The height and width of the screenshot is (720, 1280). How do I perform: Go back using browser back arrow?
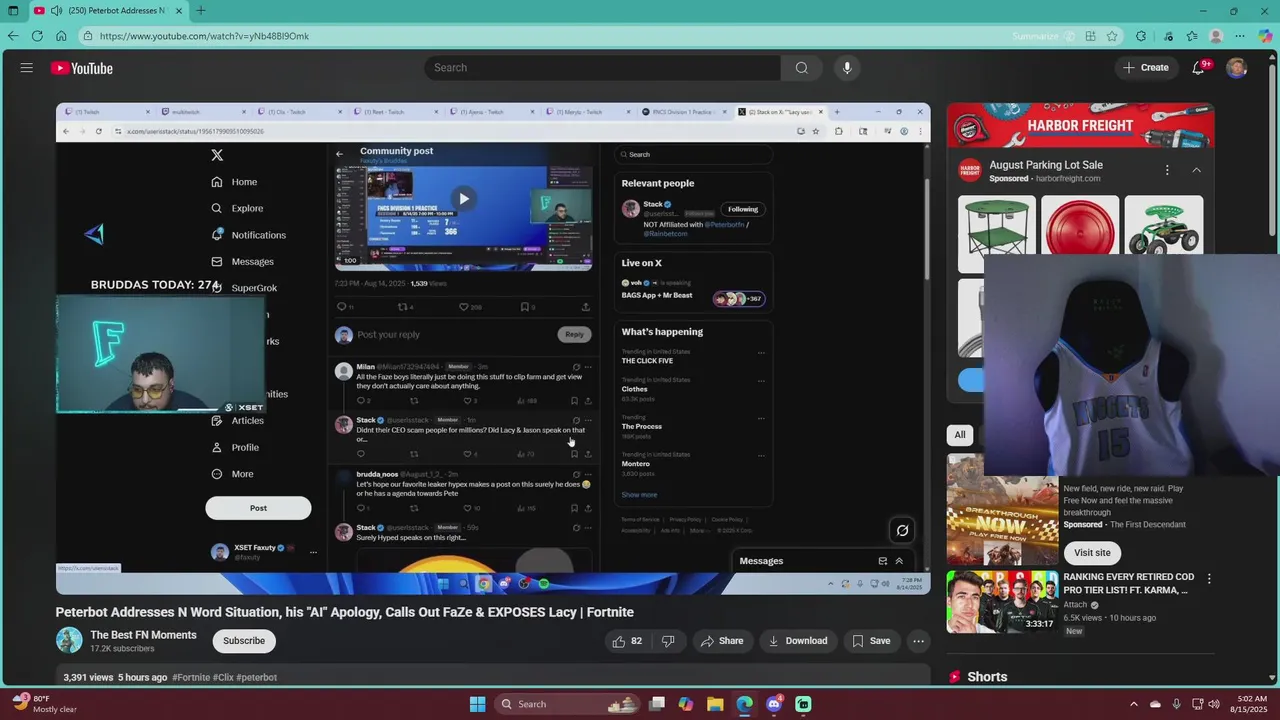[x=13, y=36]
